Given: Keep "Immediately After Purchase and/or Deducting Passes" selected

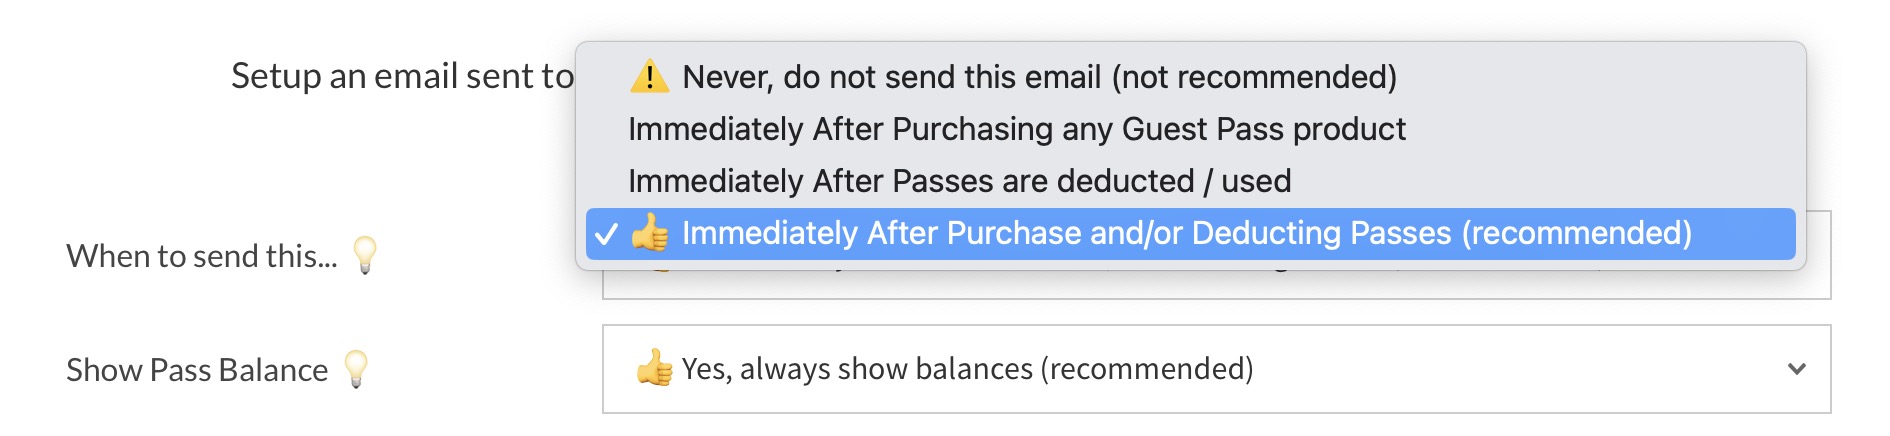Looking at the screenshot, I should [1187, 233].
